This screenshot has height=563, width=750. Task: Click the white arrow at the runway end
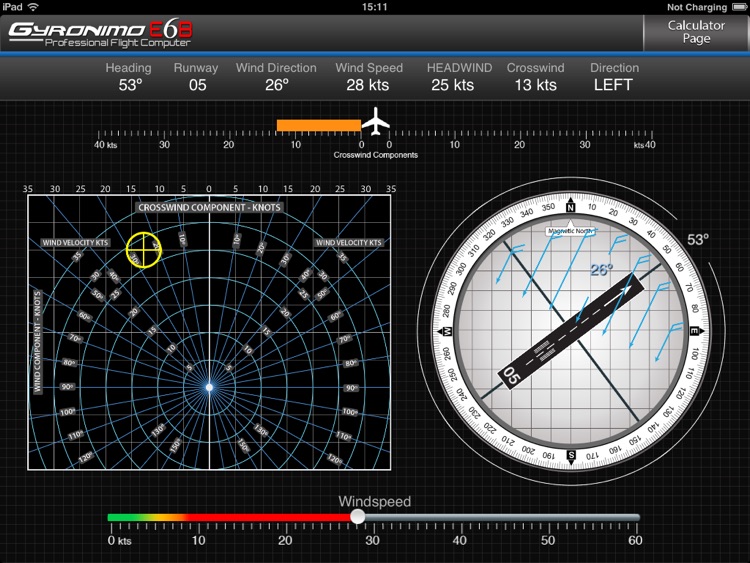click(626, 289)
